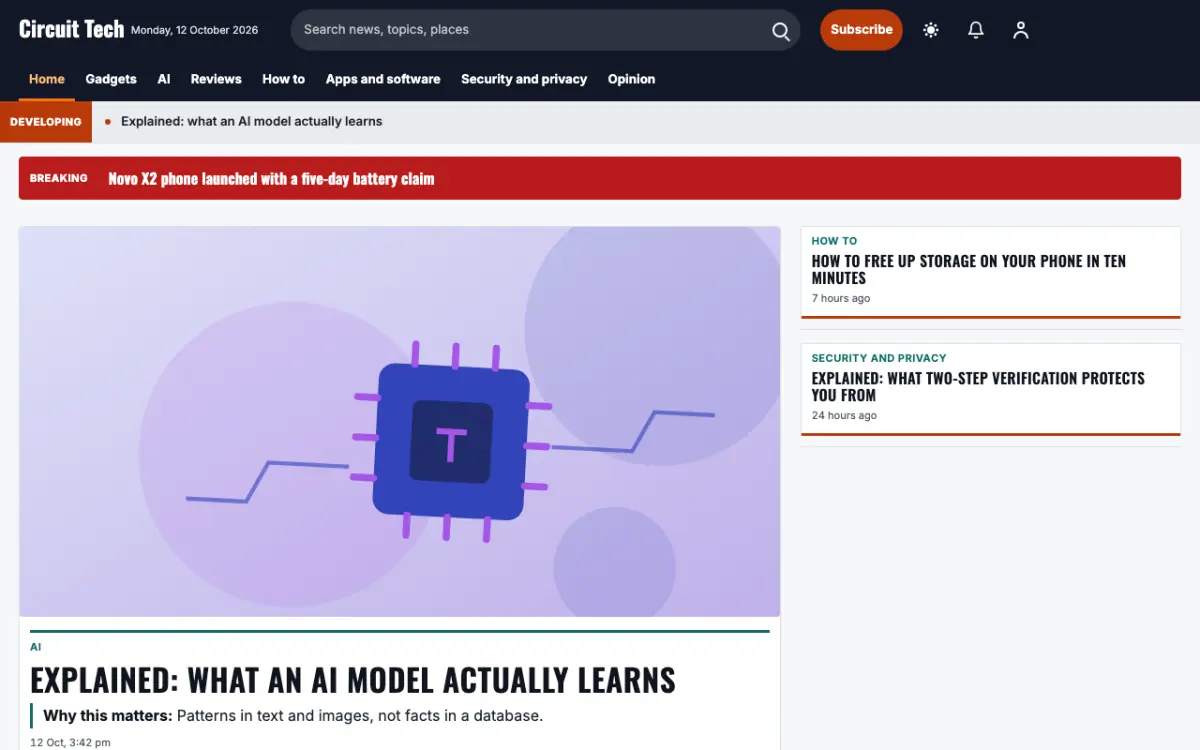The image size is (1200, 750).
Task: Switch to the Reviews section
Action: coord(216,79)
